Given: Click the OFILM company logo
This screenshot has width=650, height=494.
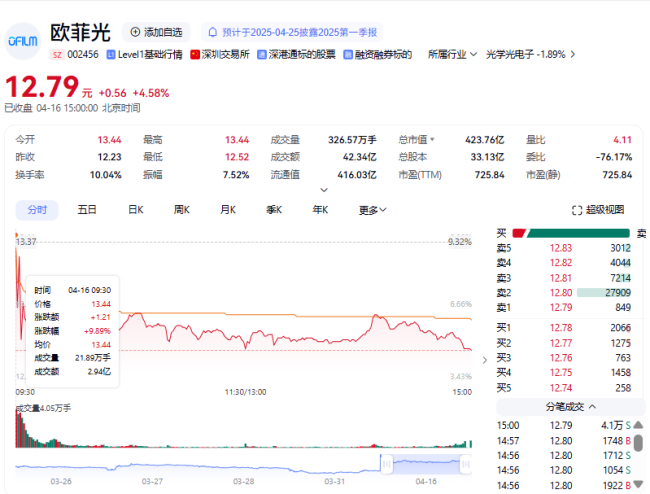Looking at the screenshot, I should [23, 41].
